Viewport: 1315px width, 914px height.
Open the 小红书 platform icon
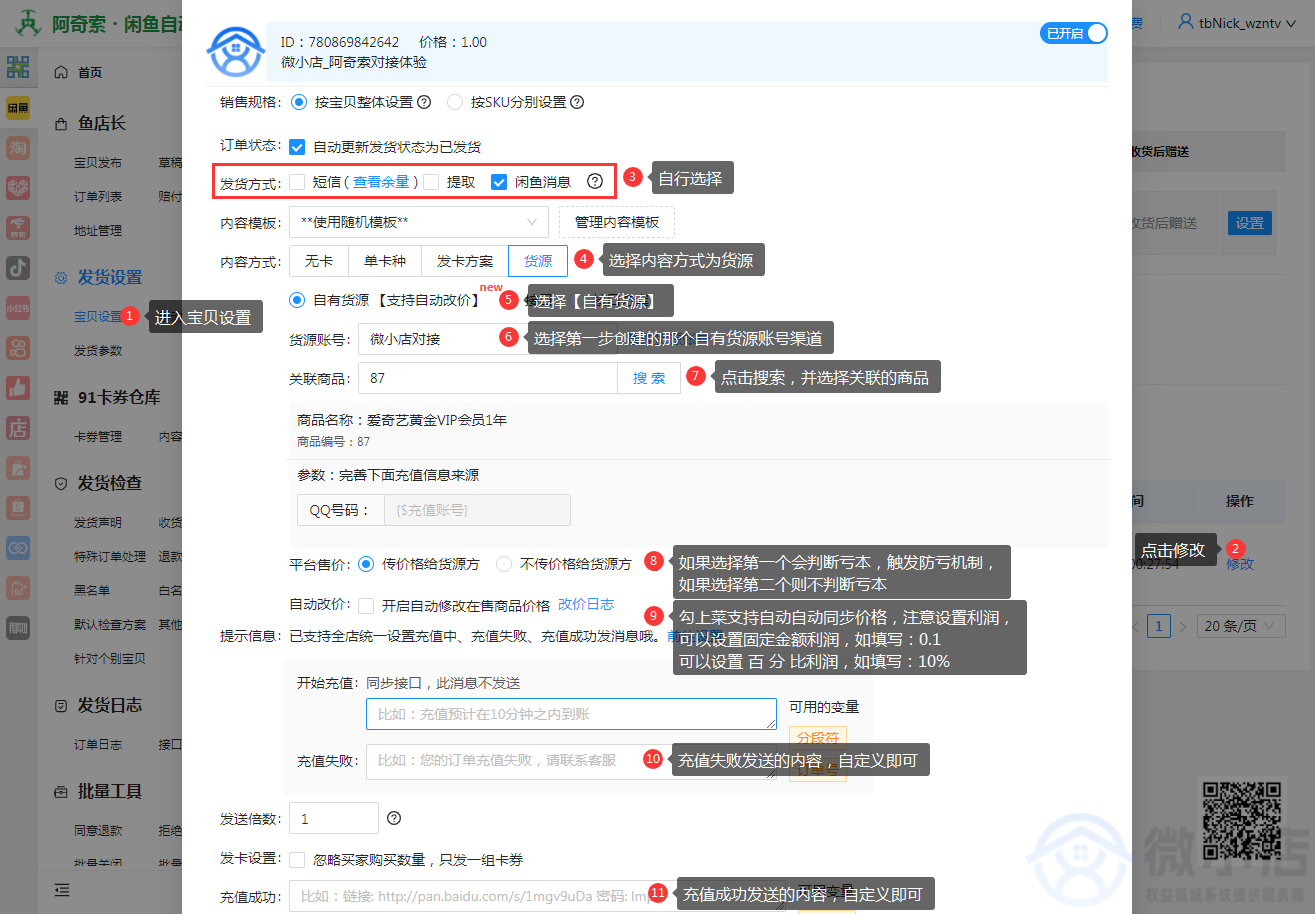point(17,308)
